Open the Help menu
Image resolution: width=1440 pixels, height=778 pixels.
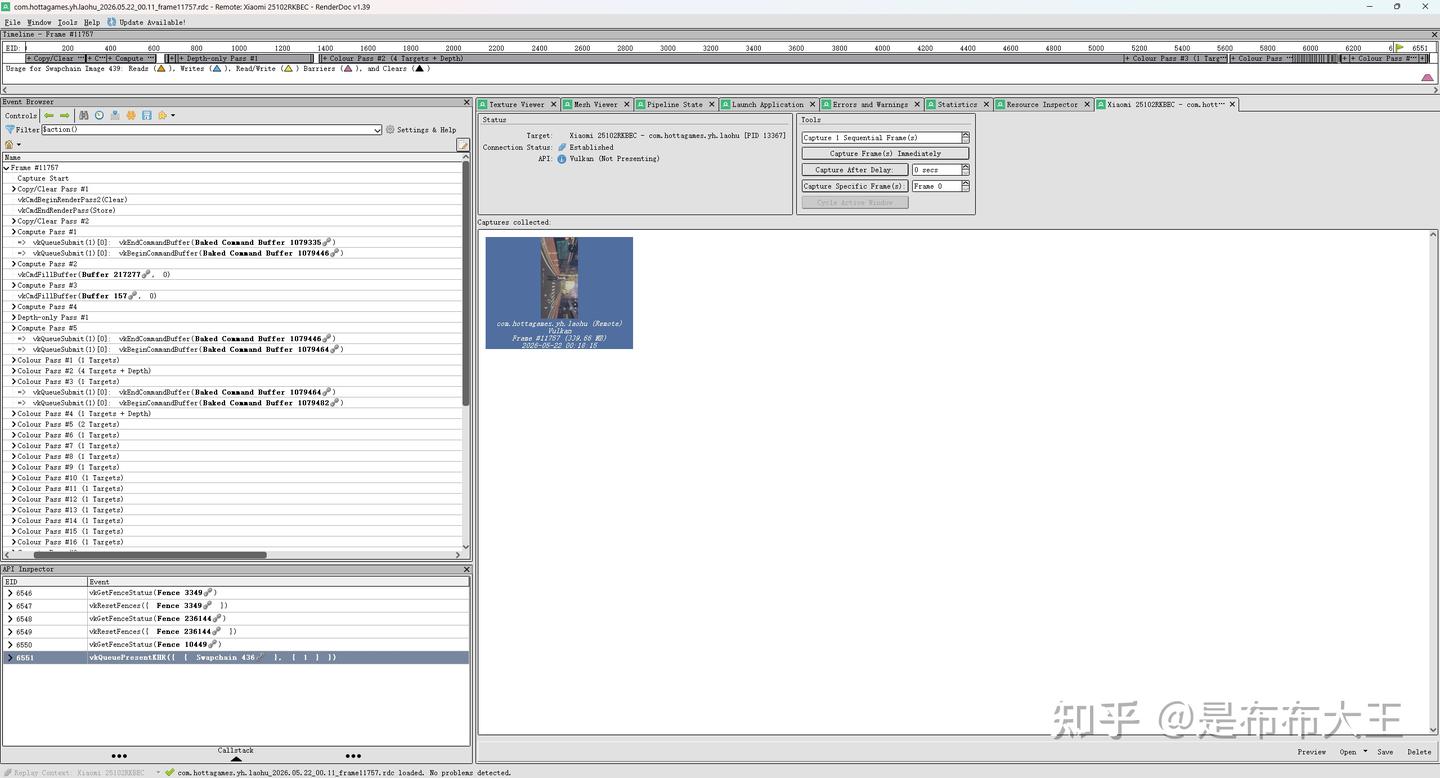[92, 22]
